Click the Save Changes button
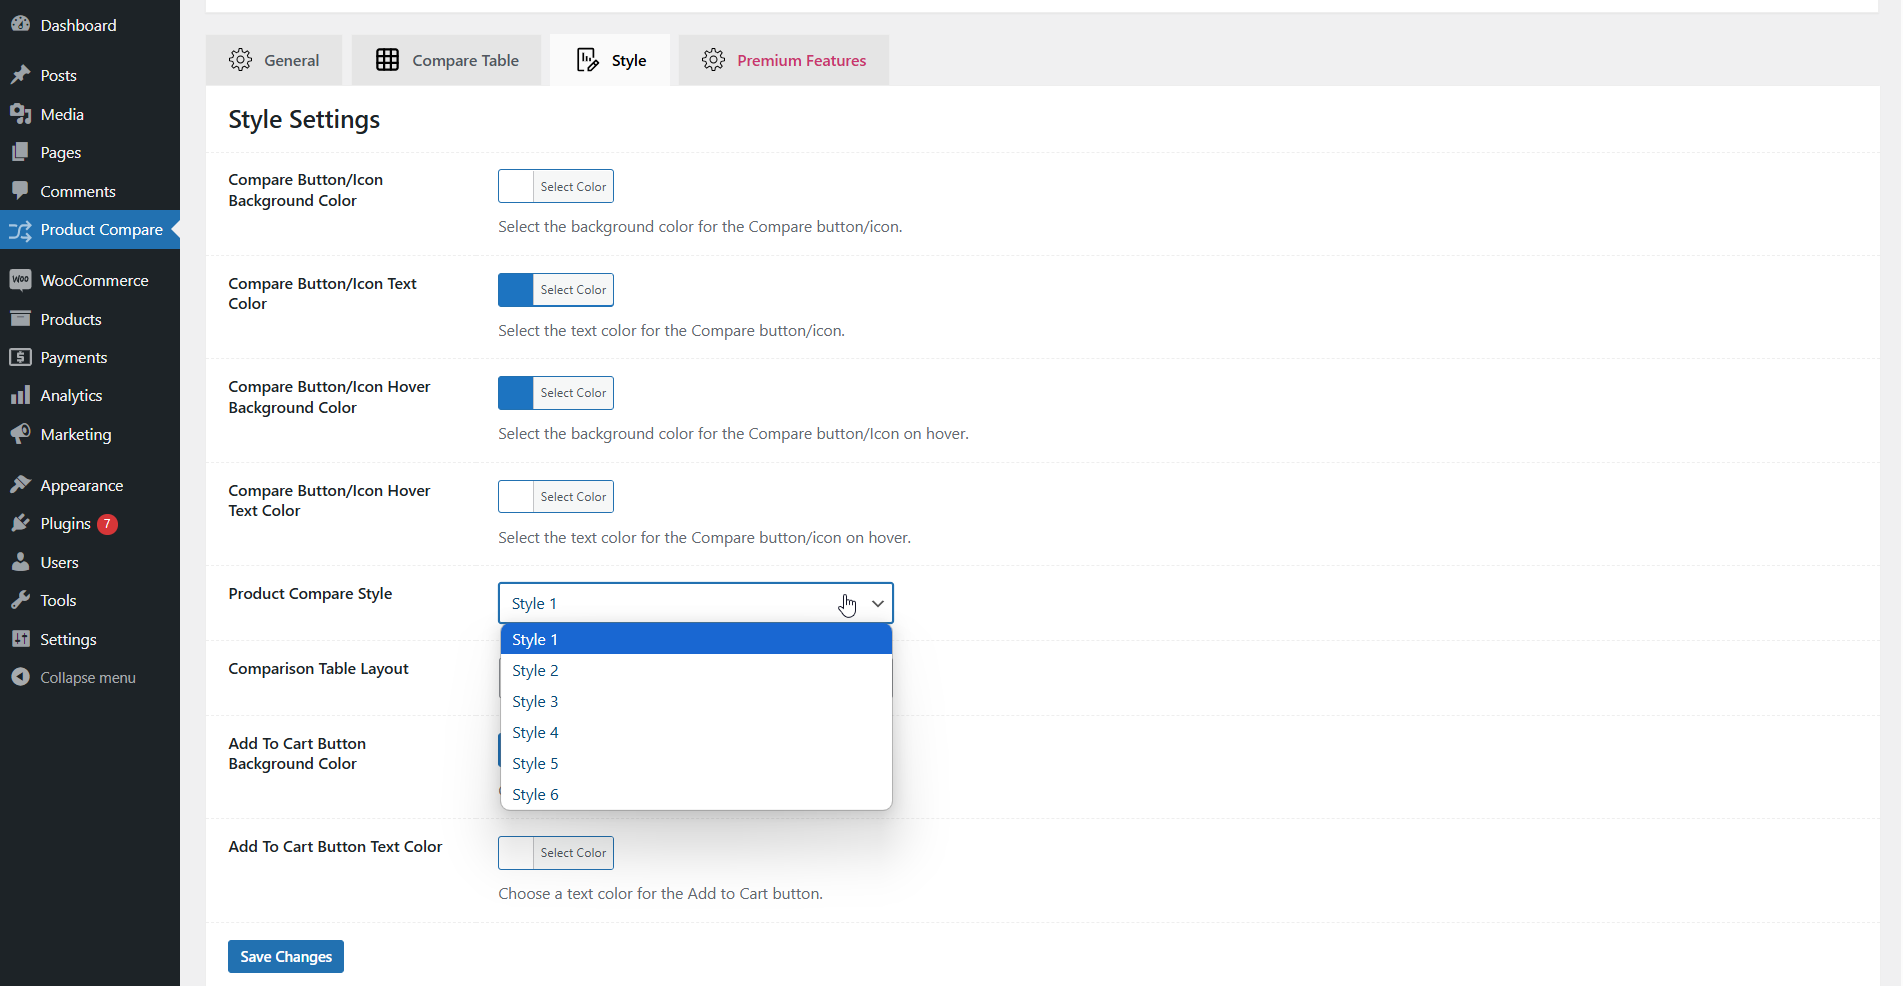1903x986 pixels. 286,957
